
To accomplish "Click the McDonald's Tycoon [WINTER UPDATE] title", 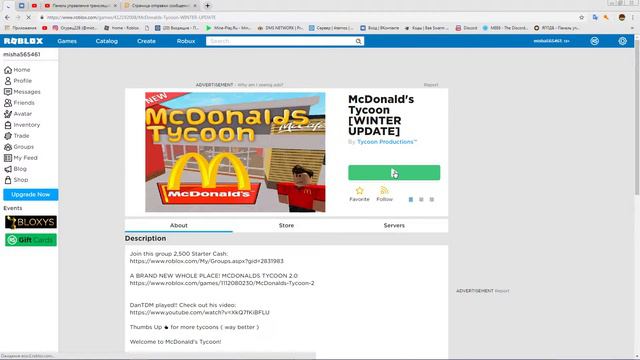I will [x=381, y=115].
